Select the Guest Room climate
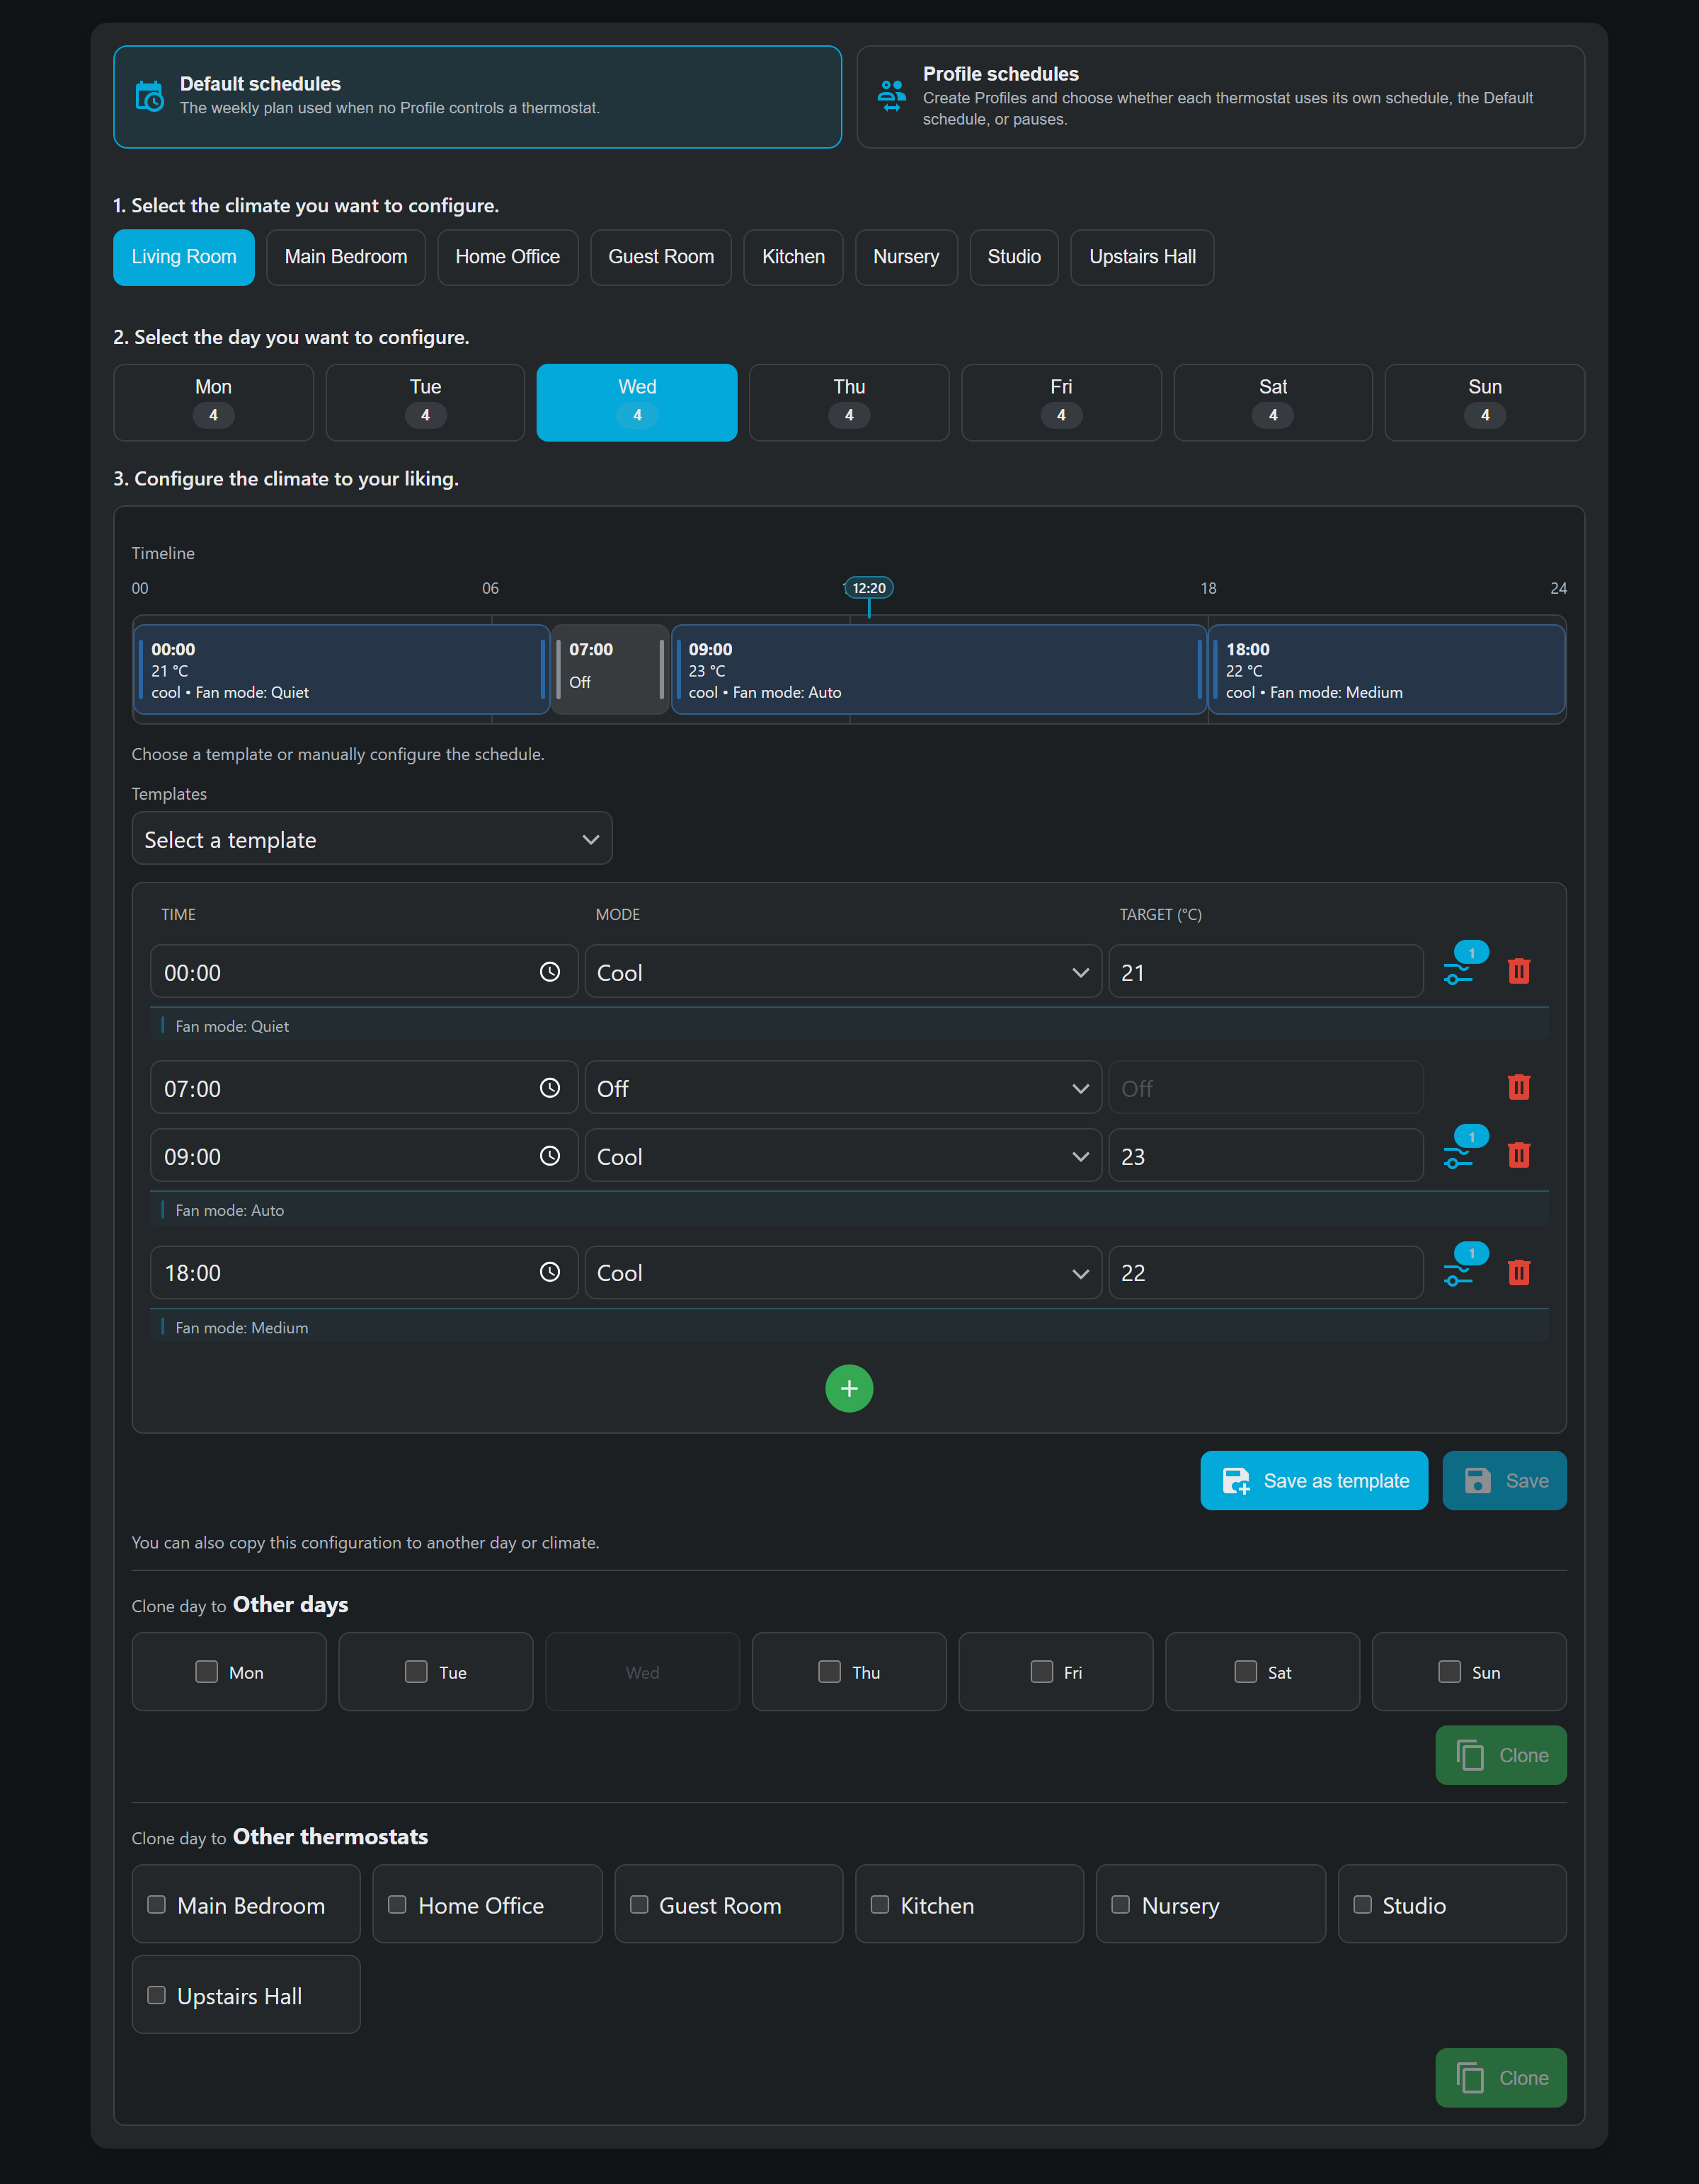 pyautogui.click(x=661, y=257)
